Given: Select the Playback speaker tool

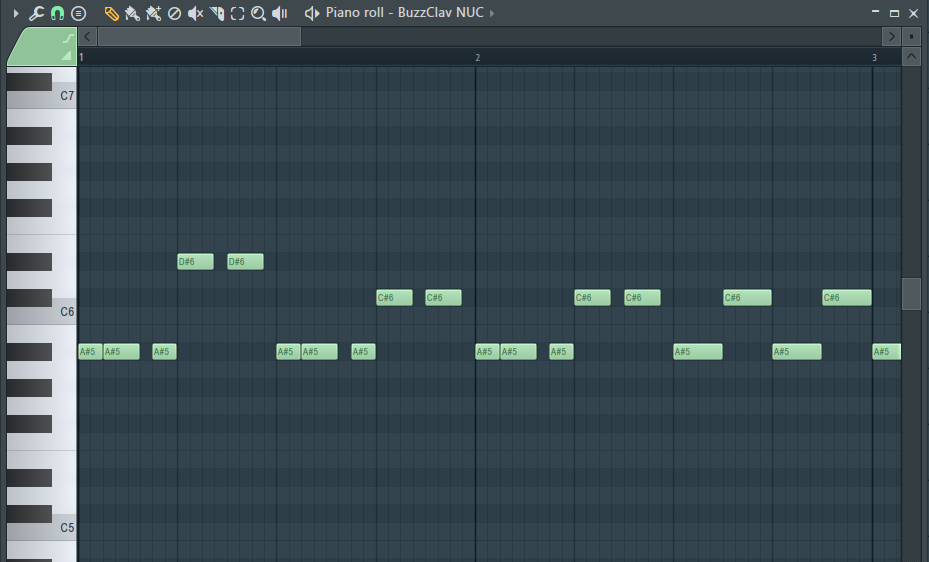Looking at the screenshot, I should 280,13.
